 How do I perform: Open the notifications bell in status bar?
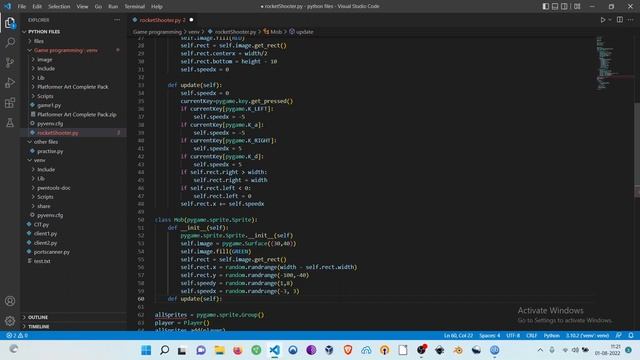(631, 335)
